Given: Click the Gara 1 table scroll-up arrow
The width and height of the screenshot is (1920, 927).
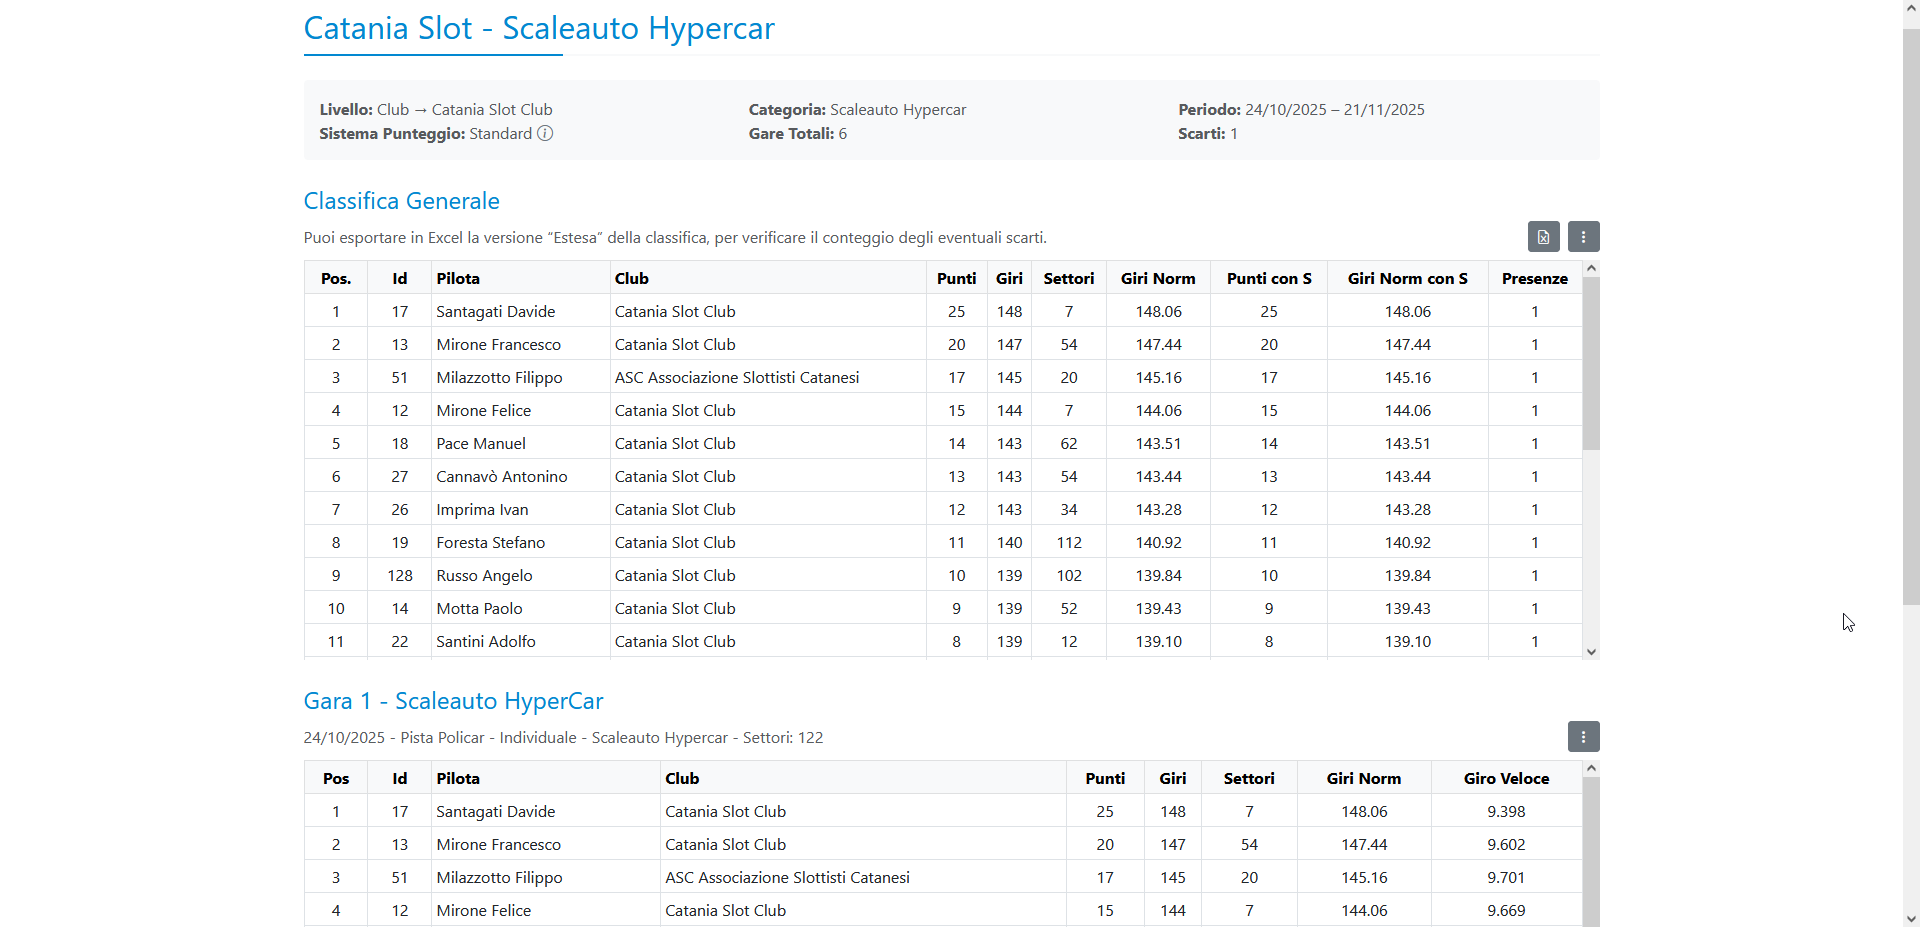Looking at the screenshot, I should click(1591, 769).
